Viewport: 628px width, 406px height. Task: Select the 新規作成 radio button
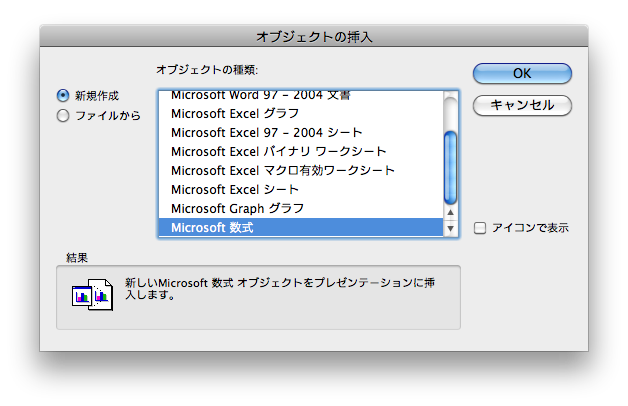coord(64,96)
